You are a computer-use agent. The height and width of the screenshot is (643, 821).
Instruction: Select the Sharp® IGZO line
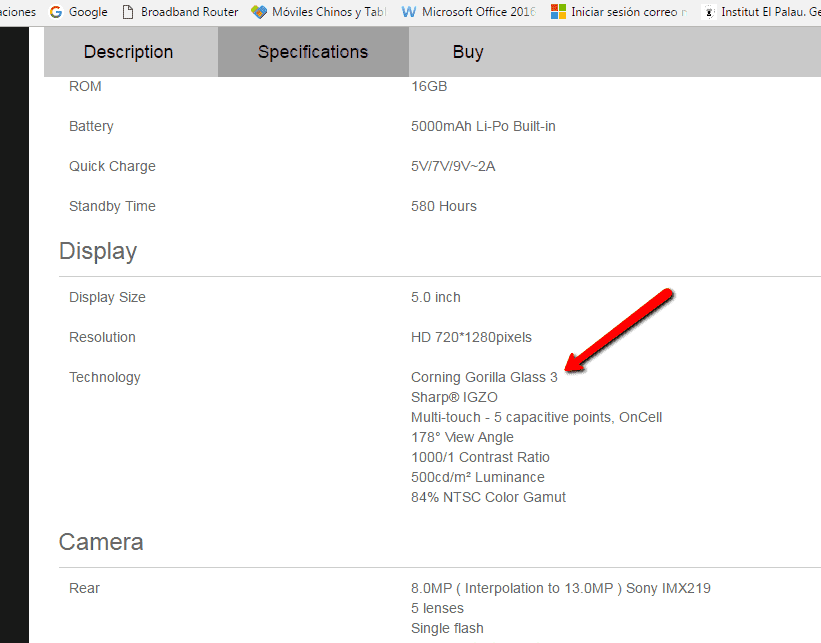[x=454, y=397]
